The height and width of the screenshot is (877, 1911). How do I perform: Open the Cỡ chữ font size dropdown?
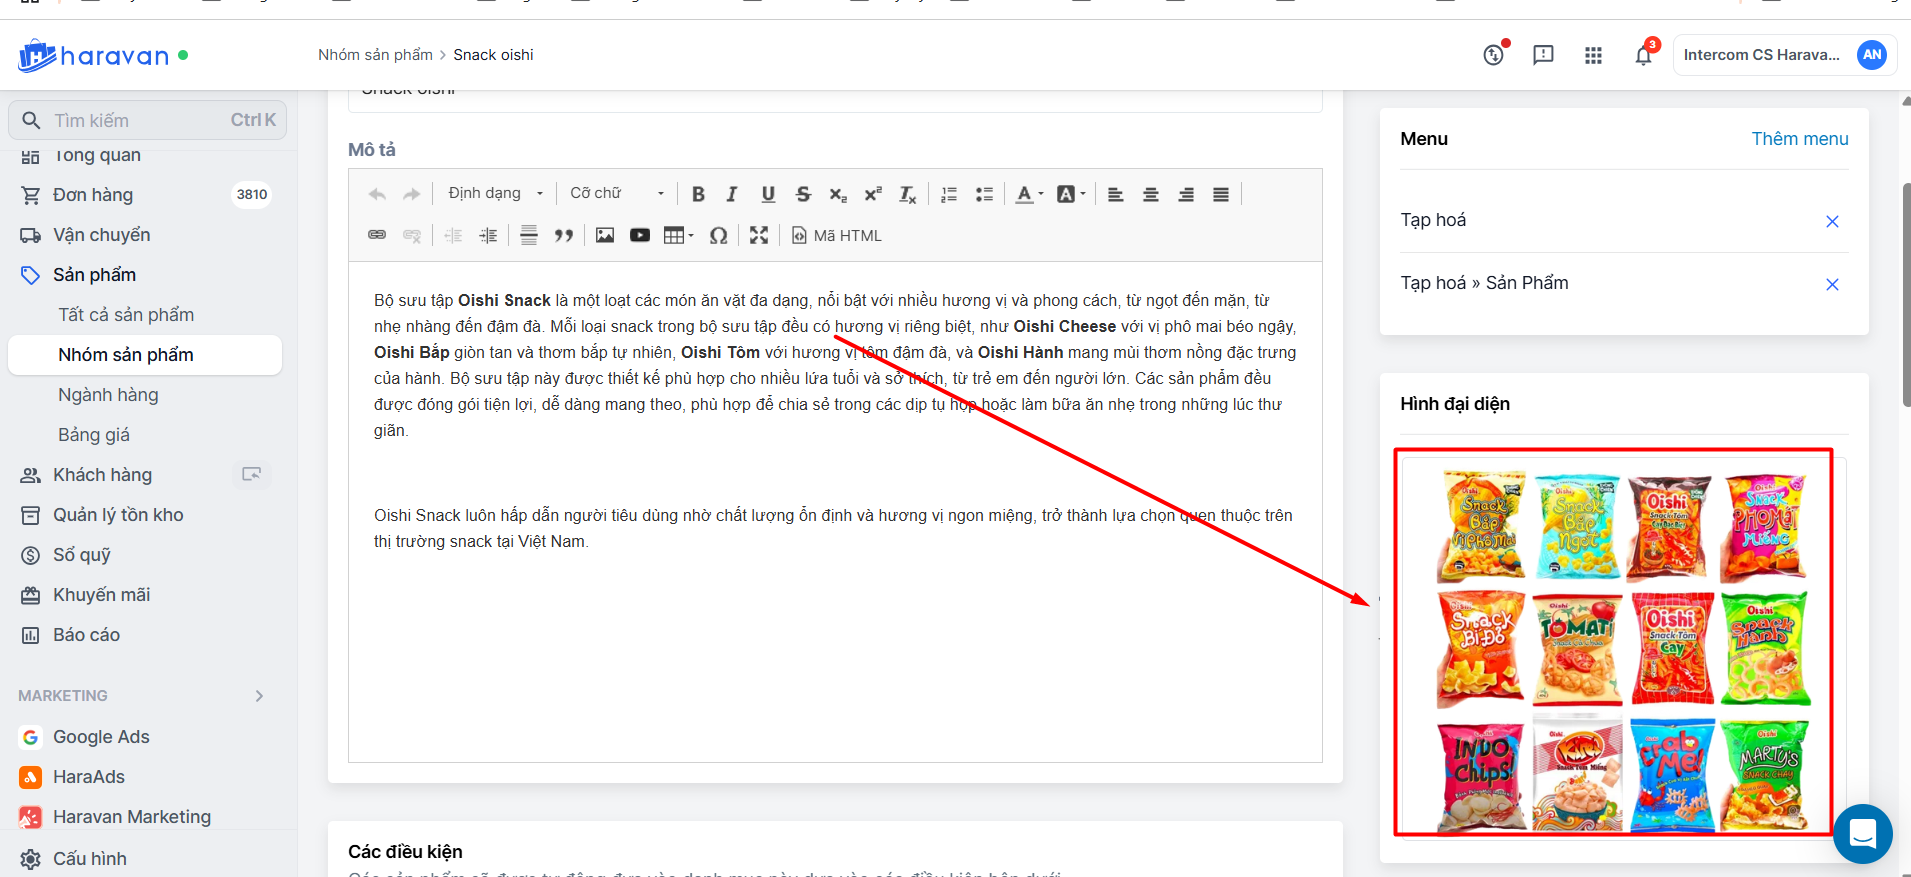(x=617, y=193)
